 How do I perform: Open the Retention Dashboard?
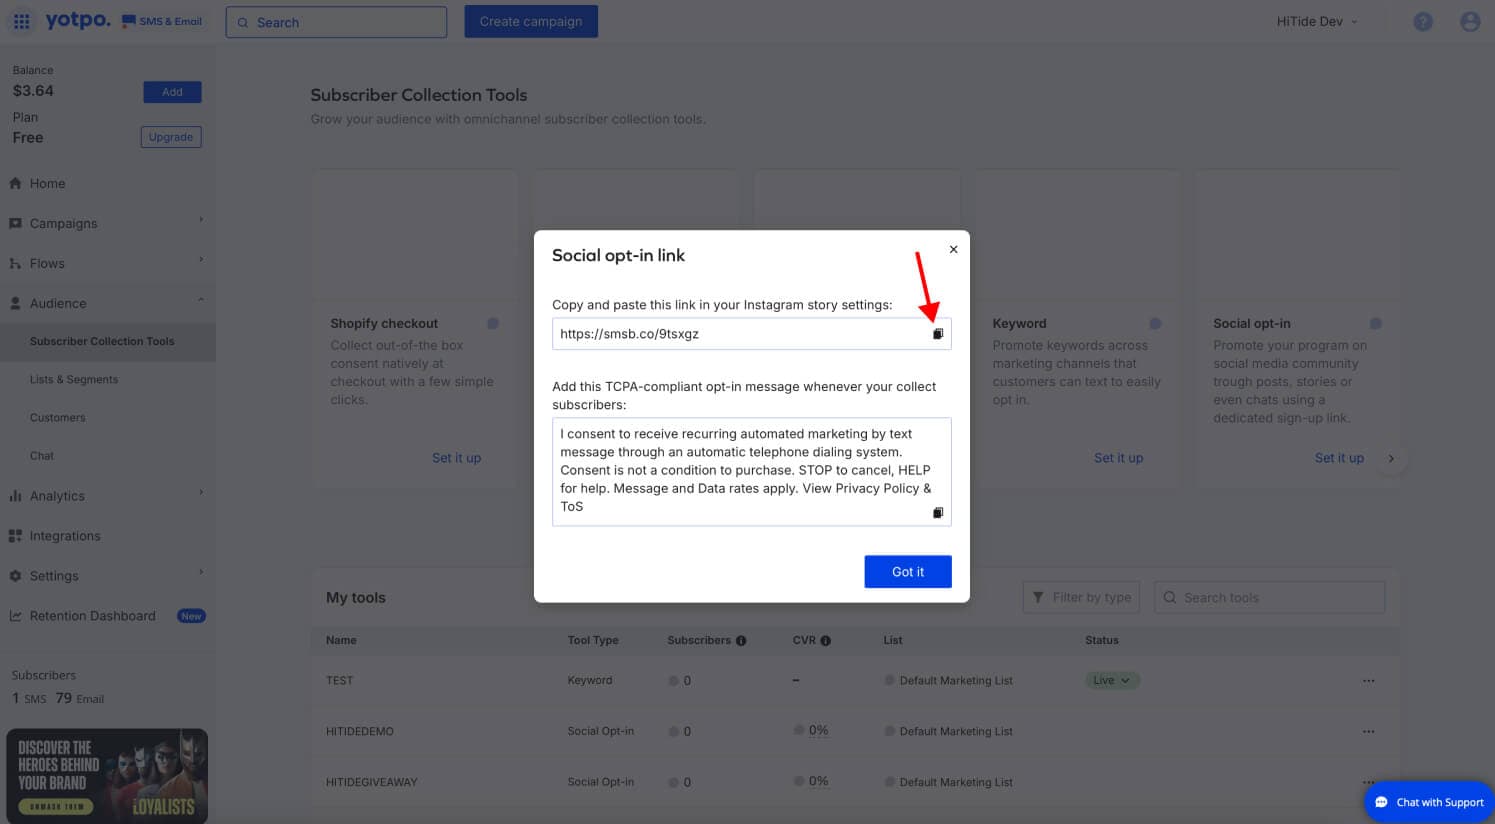pos(93,616)
